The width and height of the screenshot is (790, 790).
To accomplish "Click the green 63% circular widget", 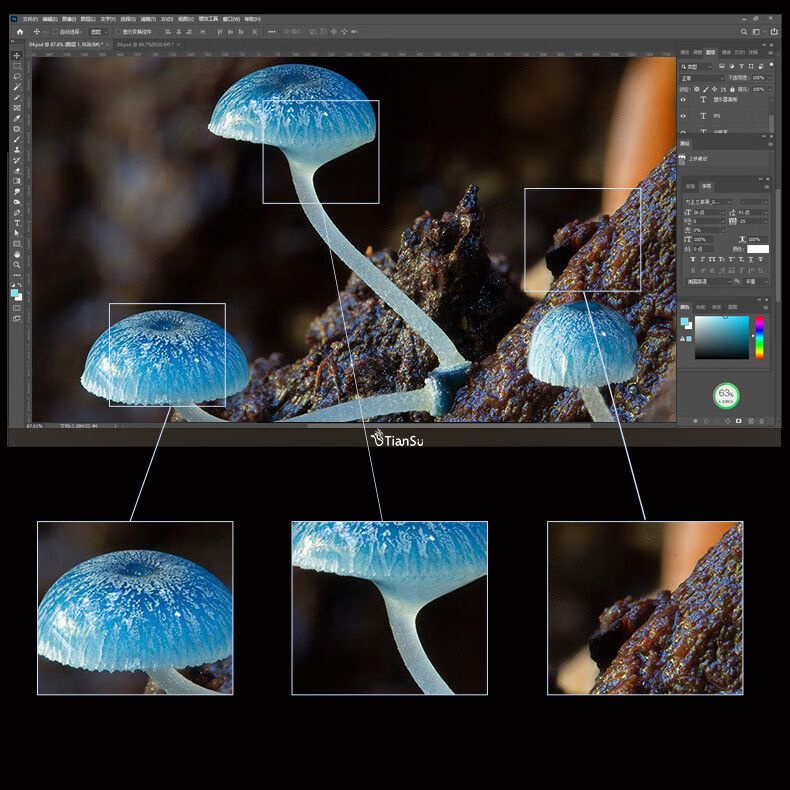I will click(x=726, y=396).
